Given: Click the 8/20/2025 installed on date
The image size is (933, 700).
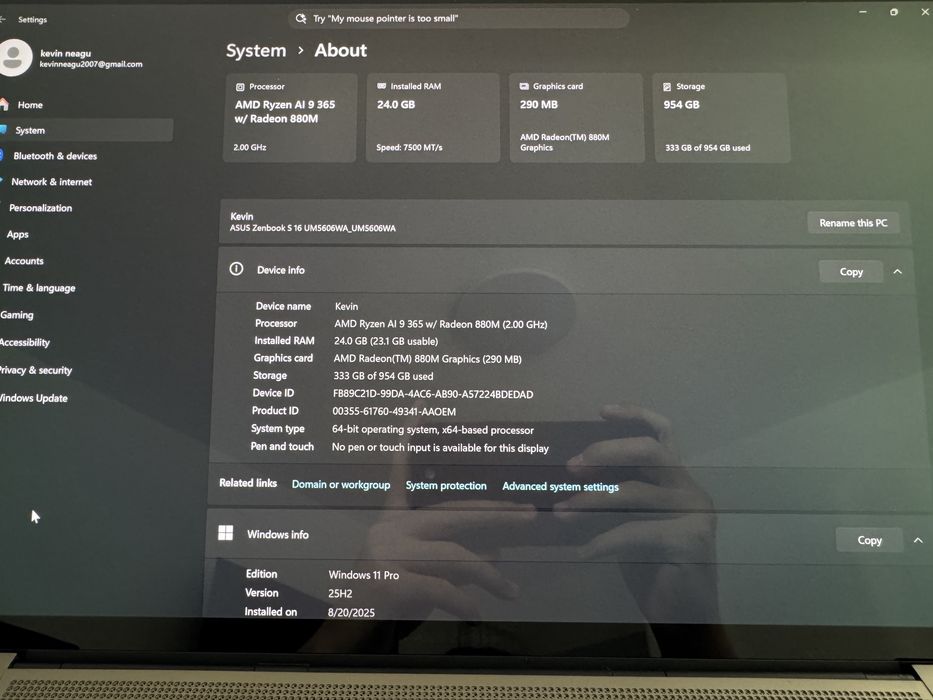Looking at the screenshot, I should pyautogui.click(x=351, y=612).
